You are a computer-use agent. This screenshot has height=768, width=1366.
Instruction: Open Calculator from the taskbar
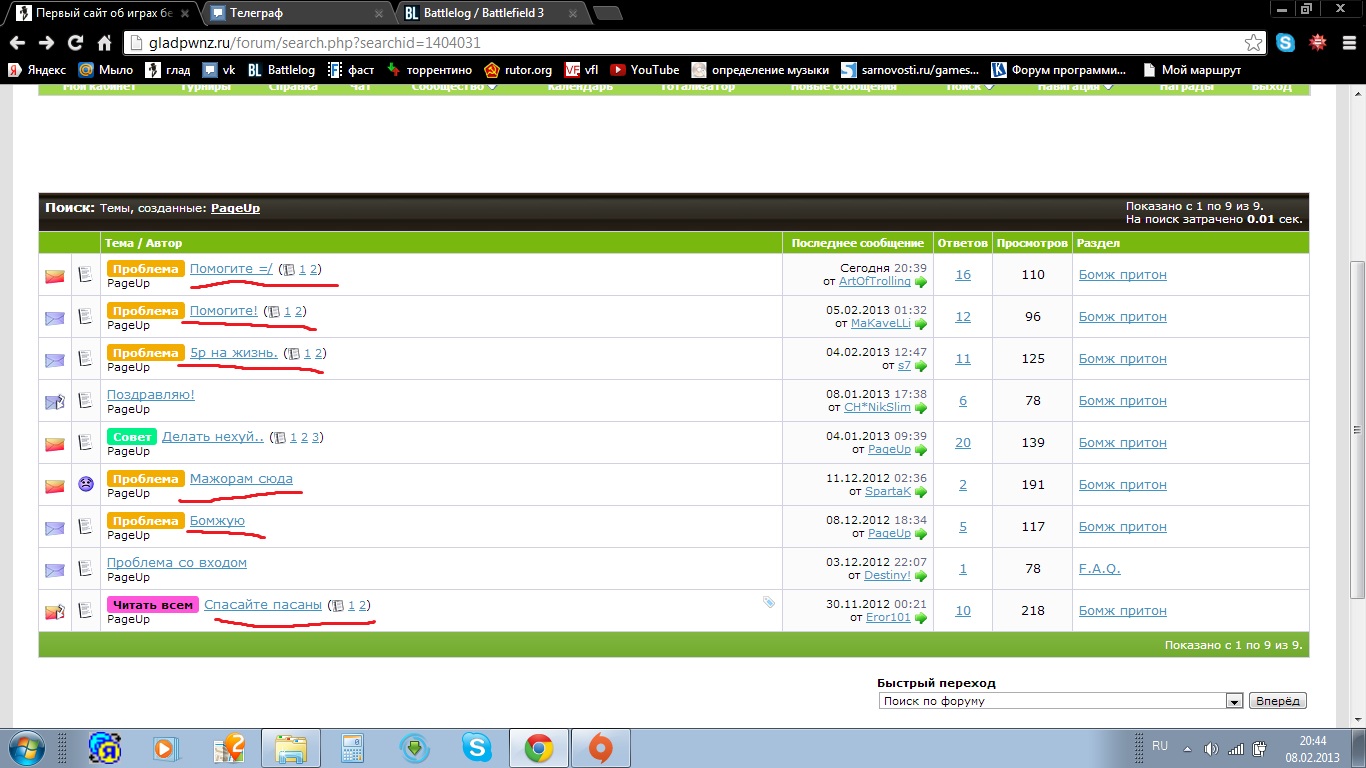coord(352,748)
